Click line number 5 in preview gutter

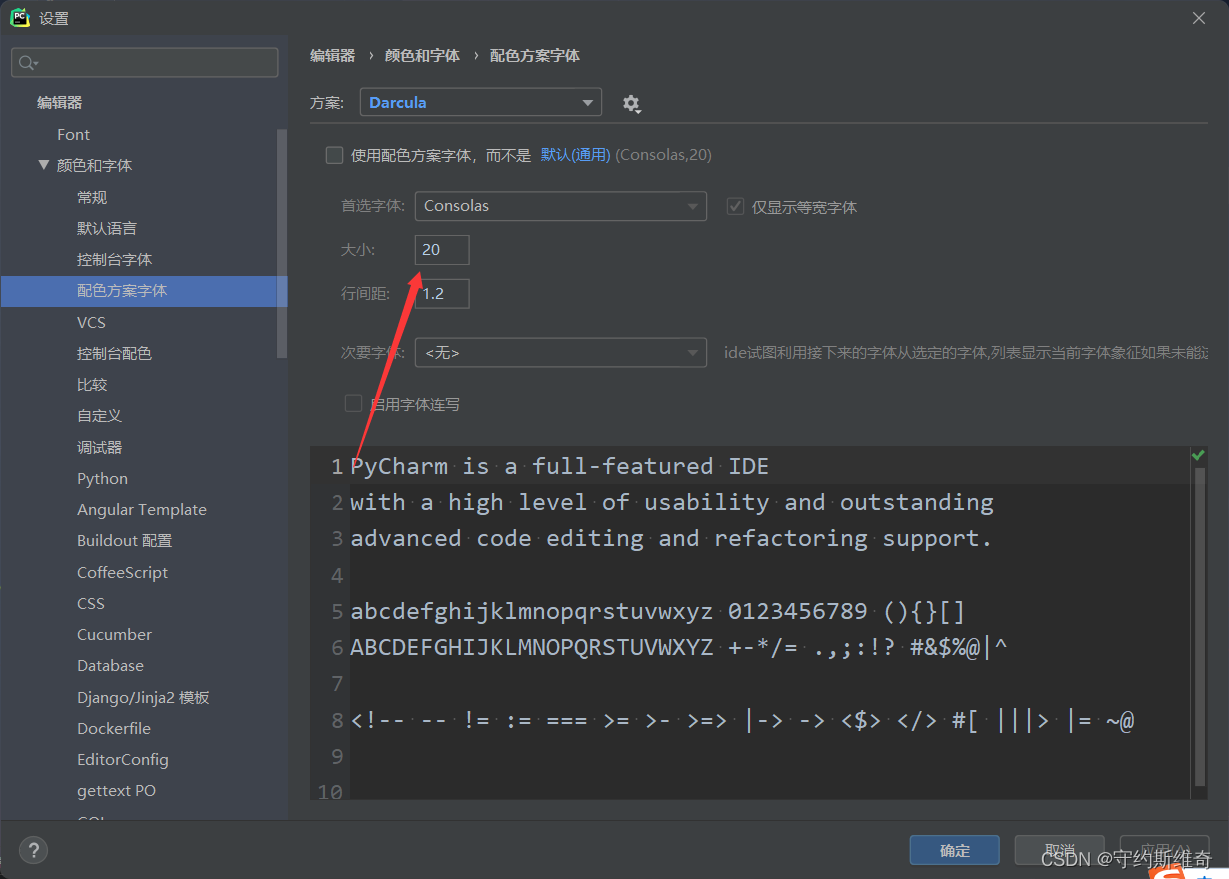click(x=337, y=611)
